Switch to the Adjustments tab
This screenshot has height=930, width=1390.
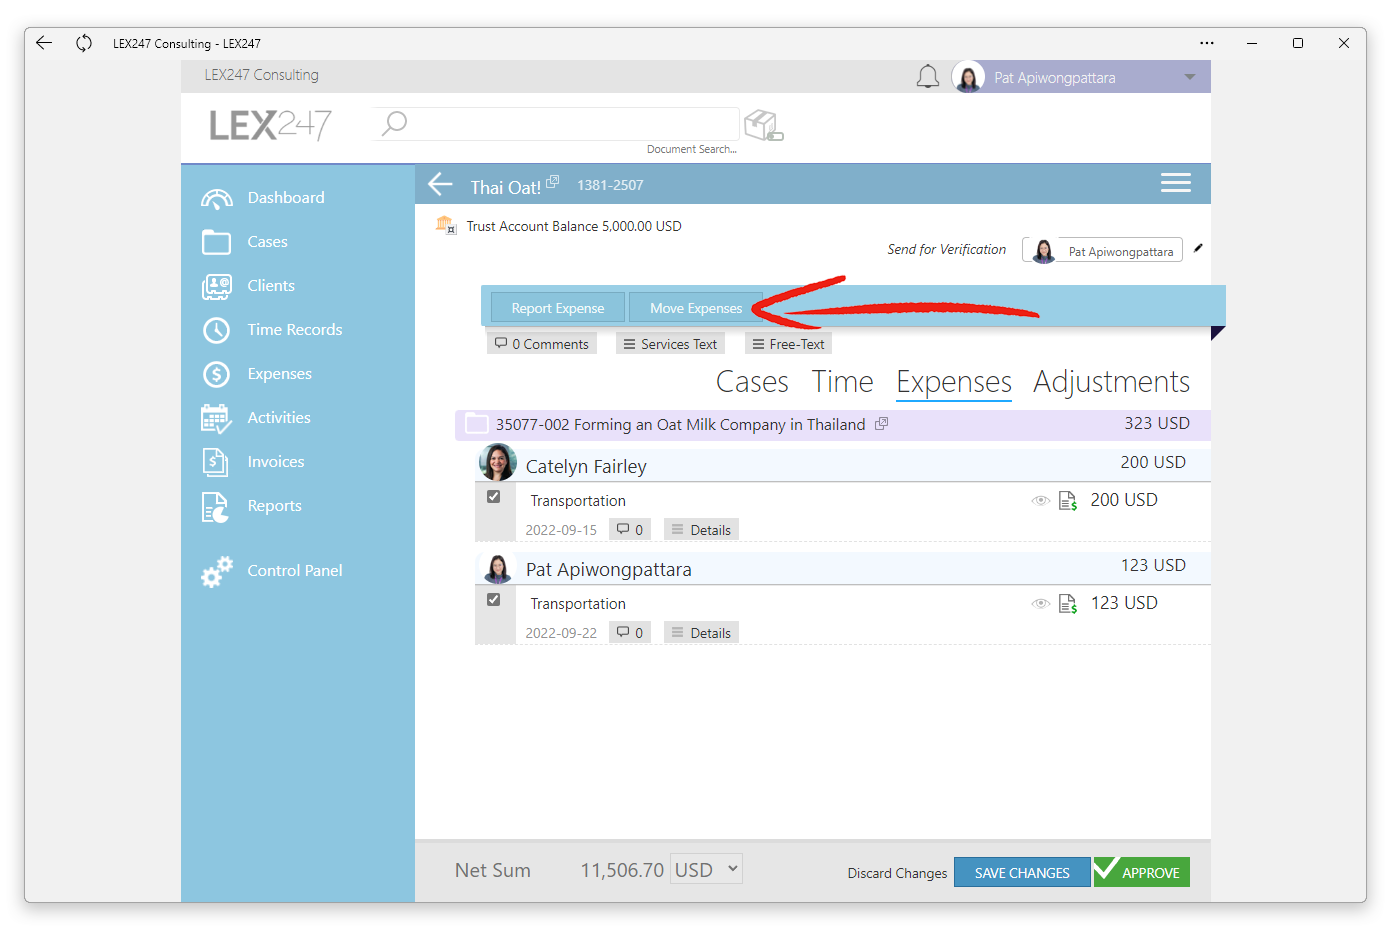coord(1111,382)
